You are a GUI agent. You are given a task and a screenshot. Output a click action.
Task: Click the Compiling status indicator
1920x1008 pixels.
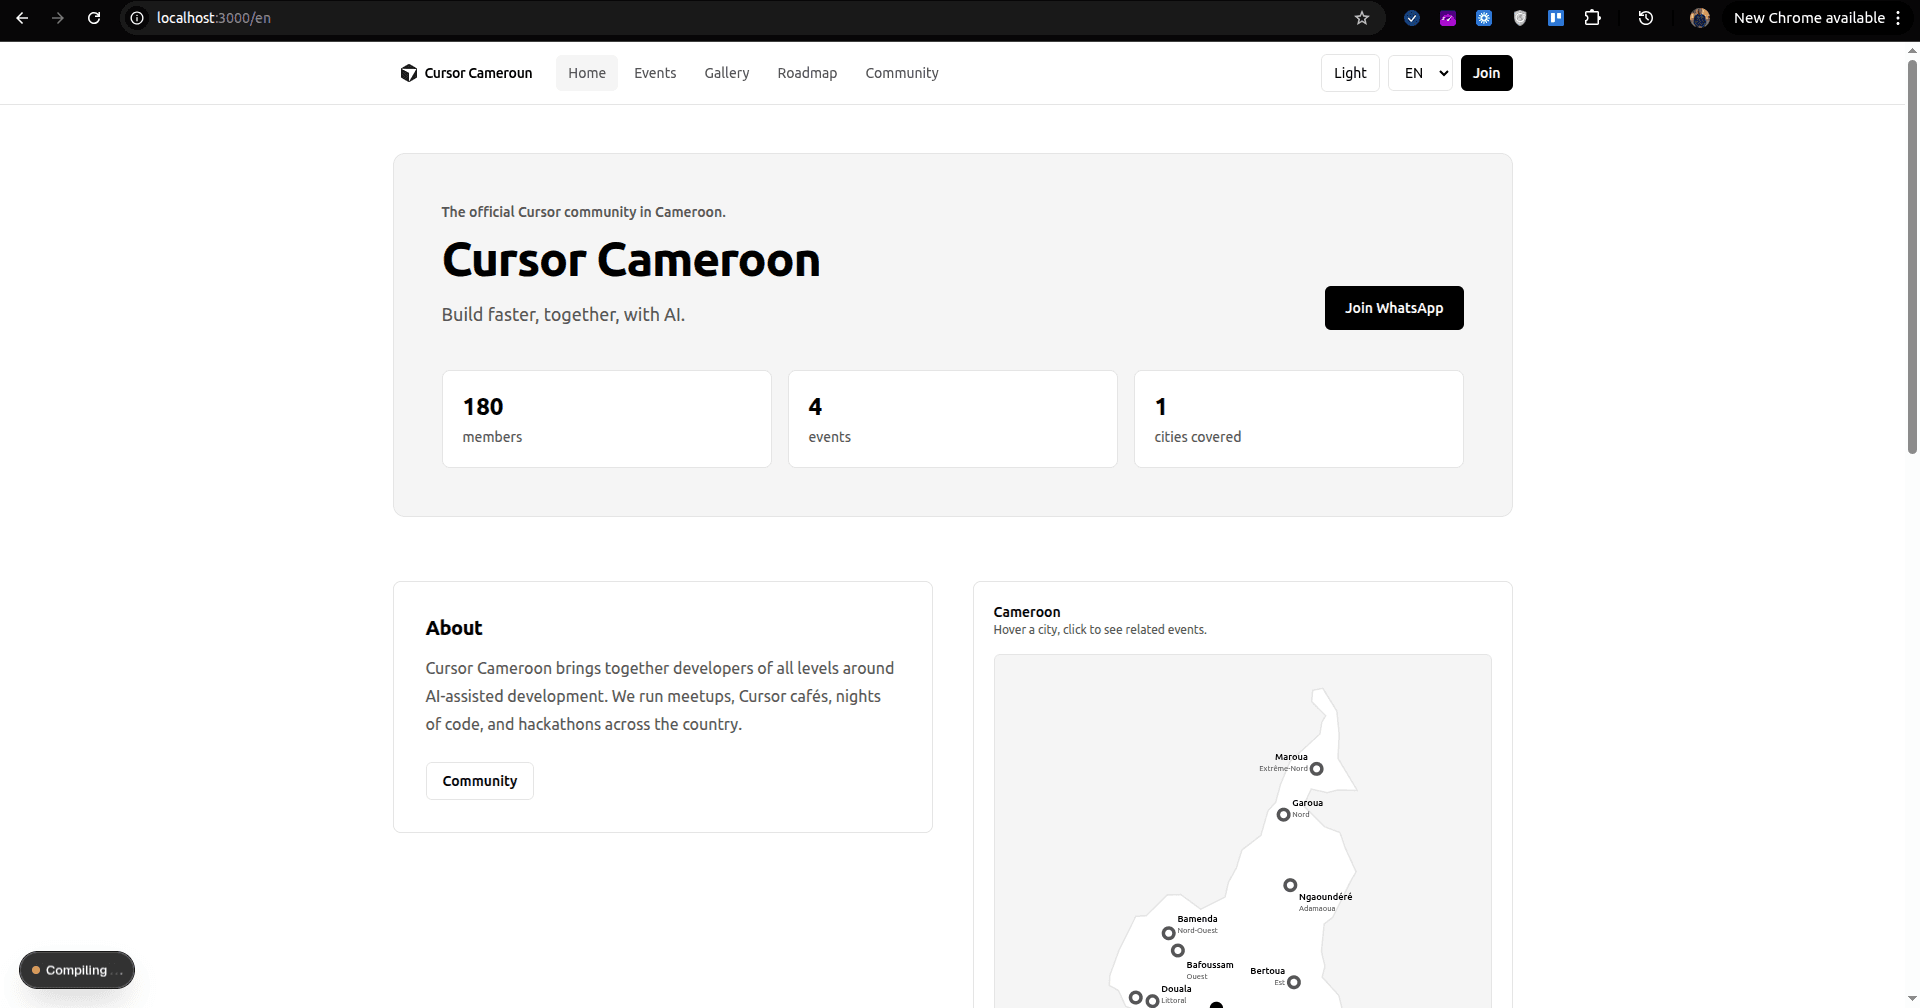tap(77, 970)
